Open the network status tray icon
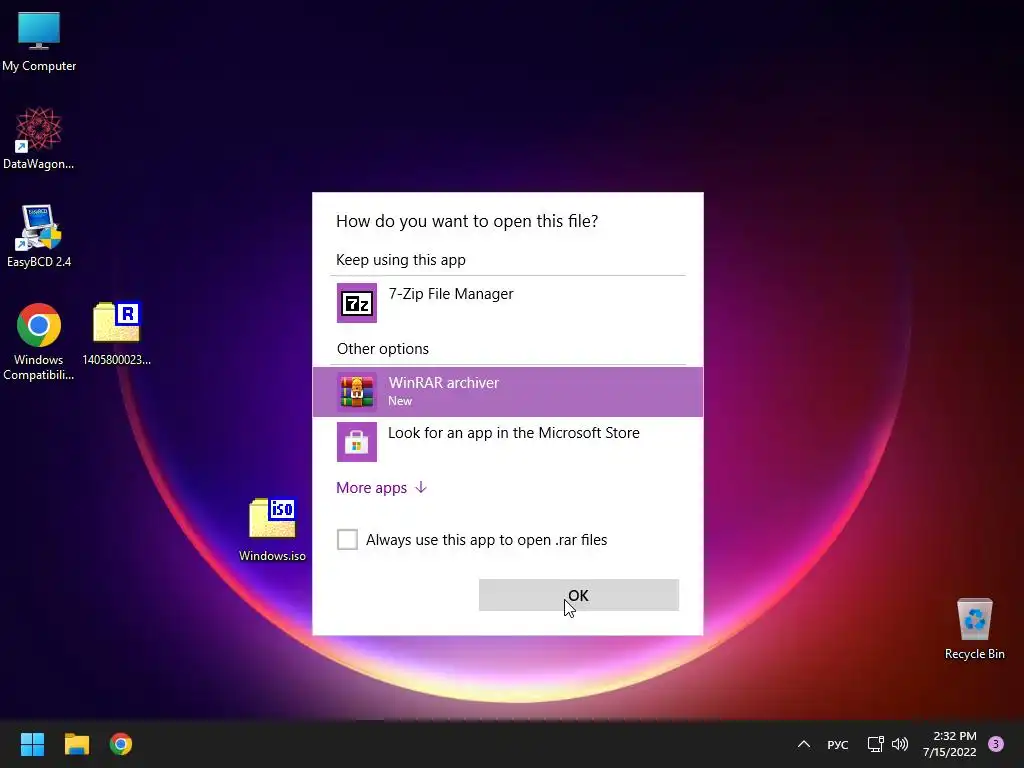Viewport: 1024px width, 768px height. 875,744
